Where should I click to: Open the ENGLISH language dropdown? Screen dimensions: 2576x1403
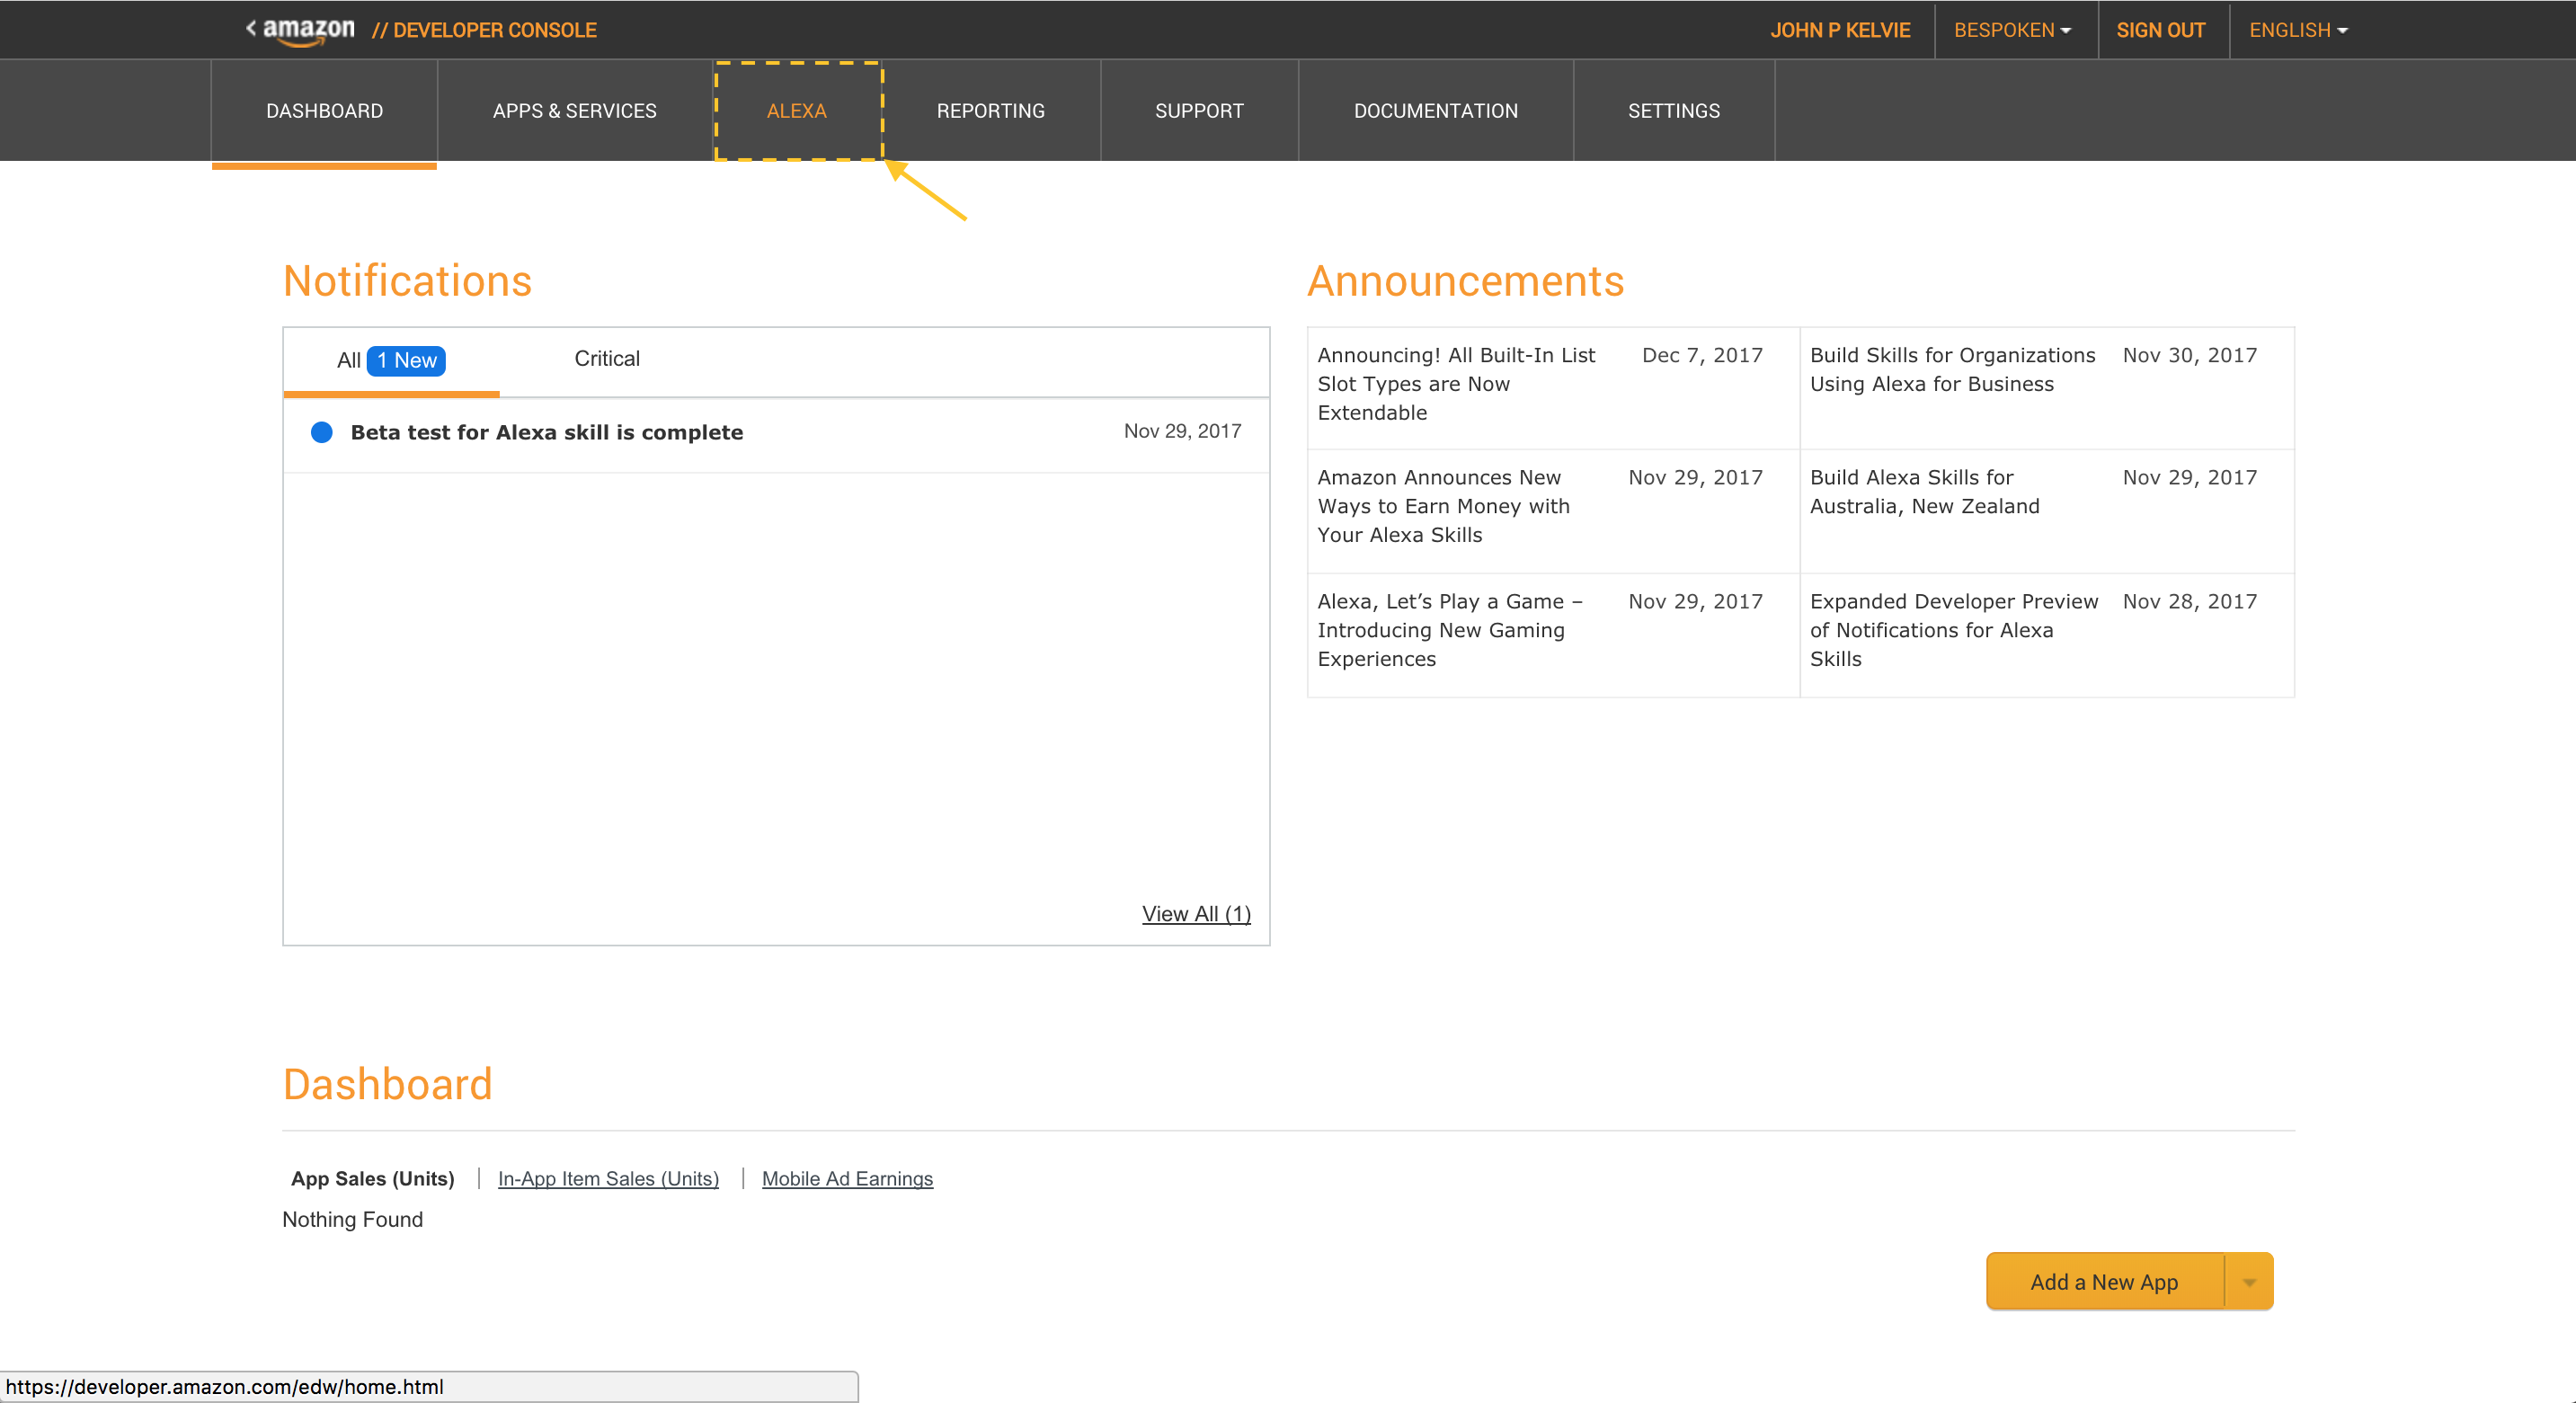(x=2298, y=30)
